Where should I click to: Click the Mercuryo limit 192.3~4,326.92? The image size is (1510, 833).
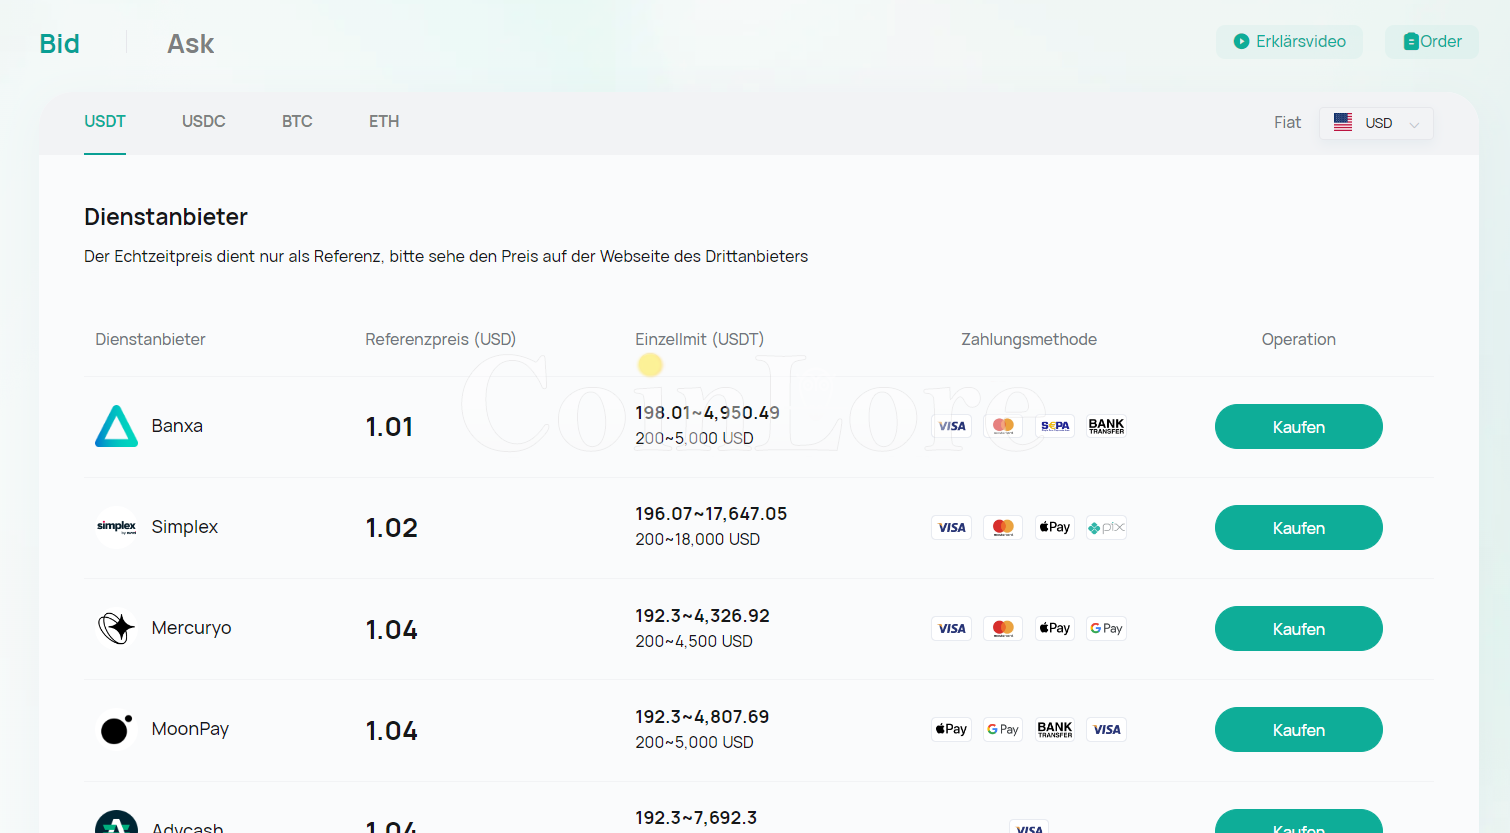[702, 616]
